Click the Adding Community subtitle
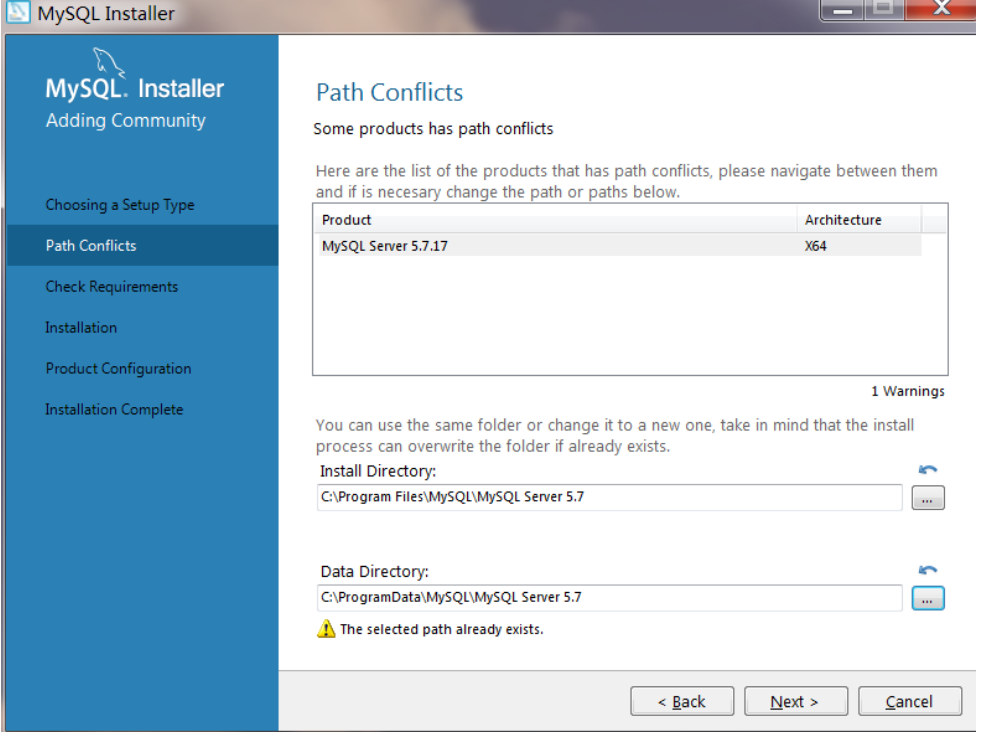This screenshot has width=990, height=733. coord(126,121)
